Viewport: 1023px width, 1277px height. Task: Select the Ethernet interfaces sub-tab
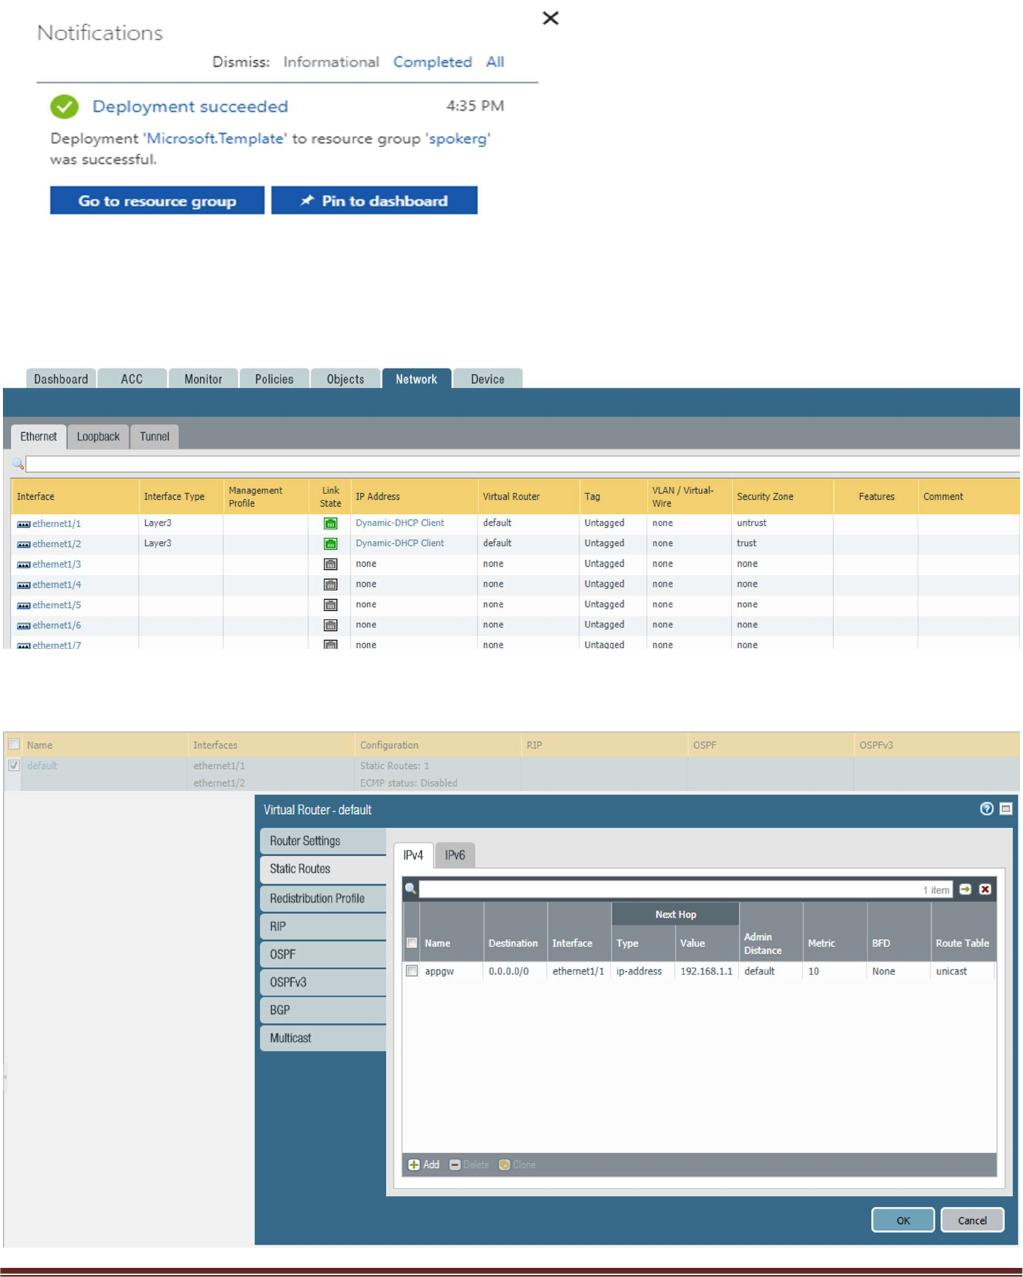39,437
